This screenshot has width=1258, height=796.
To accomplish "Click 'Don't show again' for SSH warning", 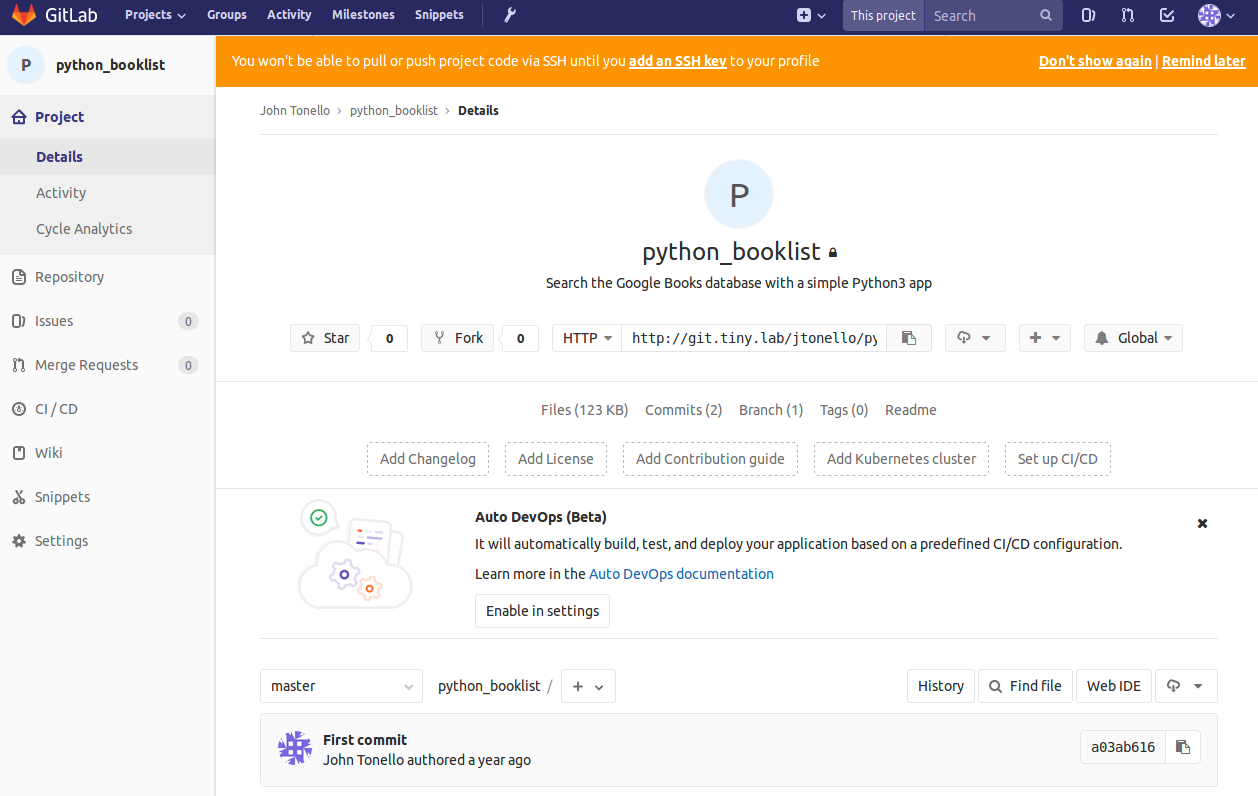I will [1095, 61].
